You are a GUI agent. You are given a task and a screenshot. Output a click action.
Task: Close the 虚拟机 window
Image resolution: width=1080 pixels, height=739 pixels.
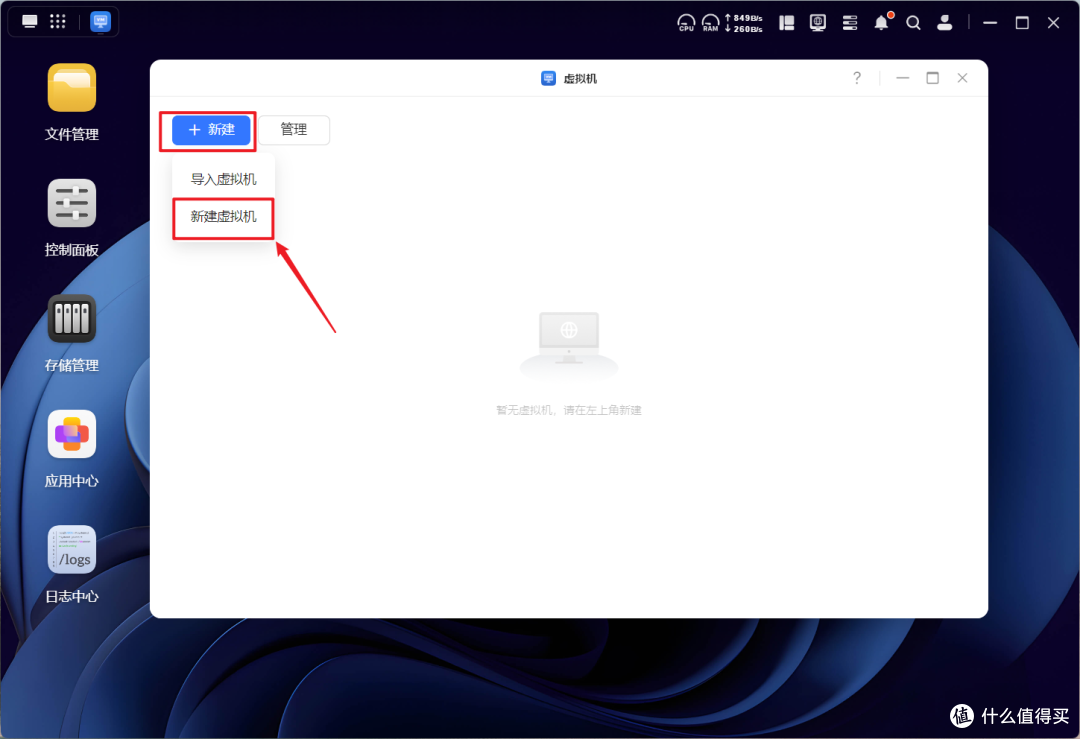pyautogui.click(x=962, y=78)
